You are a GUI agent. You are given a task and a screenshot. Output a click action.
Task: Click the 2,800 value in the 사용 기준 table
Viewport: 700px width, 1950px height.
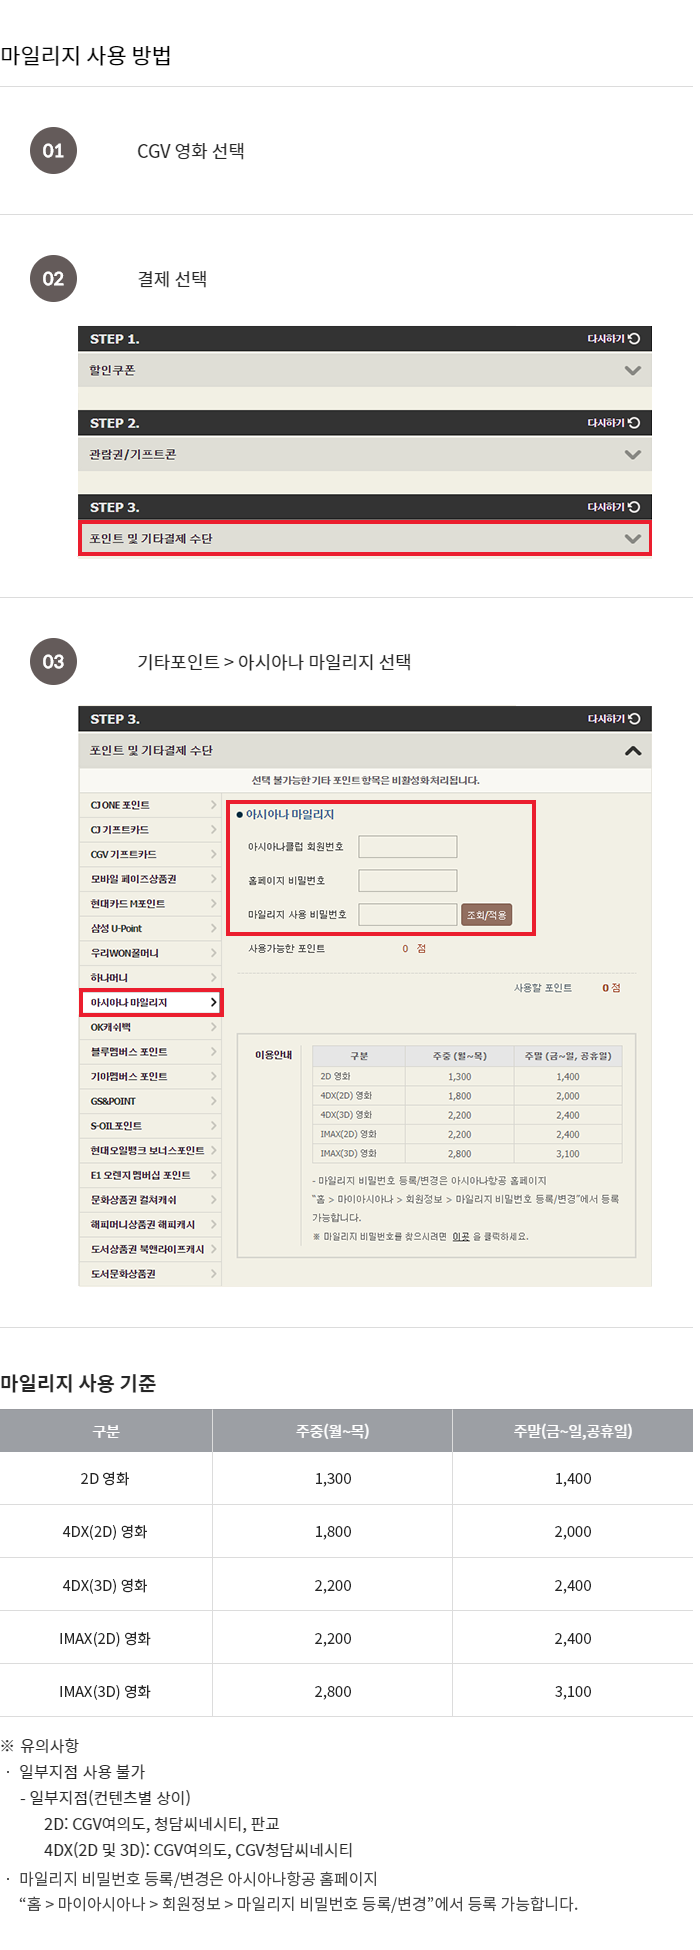pos(333,1692)
